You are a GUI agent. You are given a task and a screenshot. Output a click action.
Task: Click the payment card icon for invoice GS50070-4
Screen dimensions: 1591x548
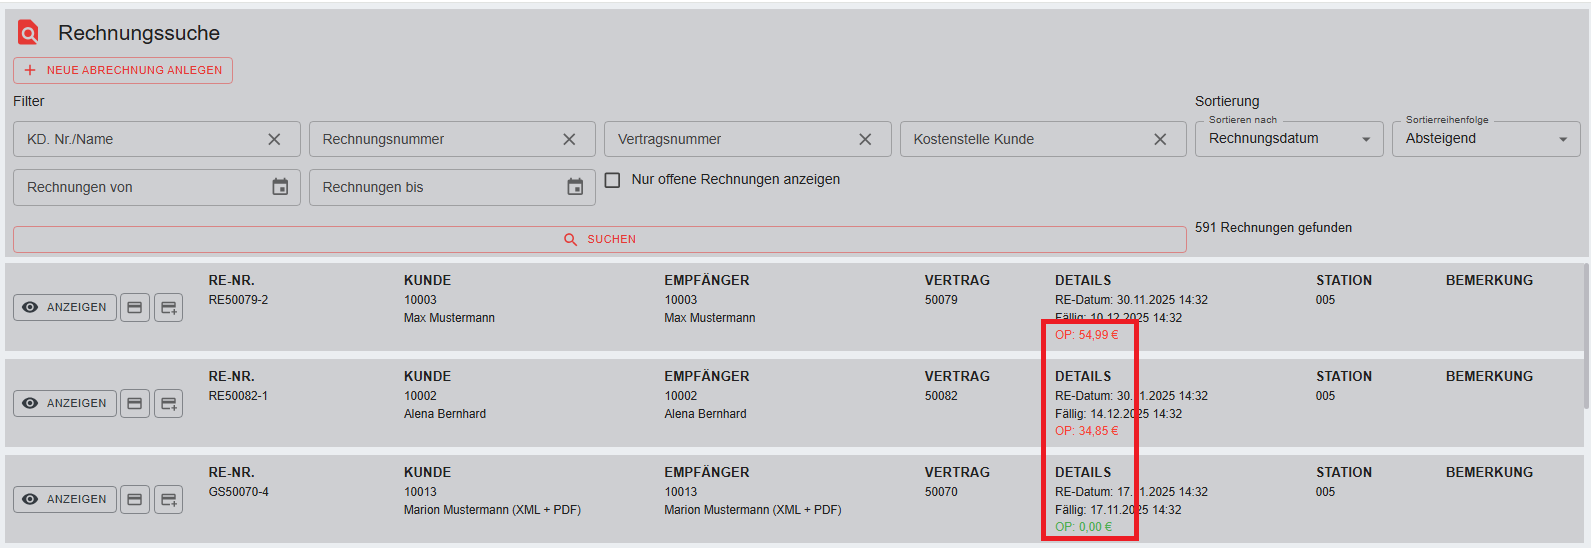(135, 499)
